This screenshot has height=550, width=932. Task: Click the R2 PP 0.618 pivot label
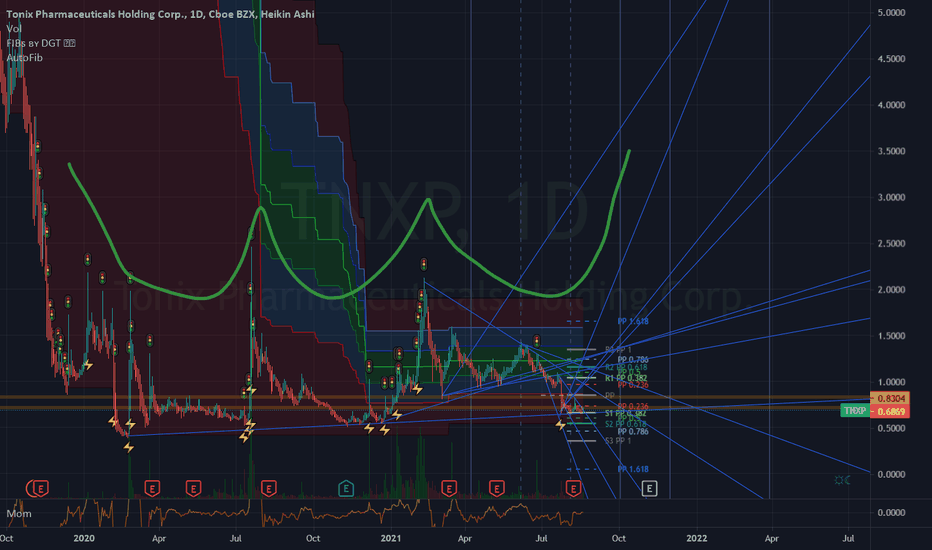click(x=626, y=367)
